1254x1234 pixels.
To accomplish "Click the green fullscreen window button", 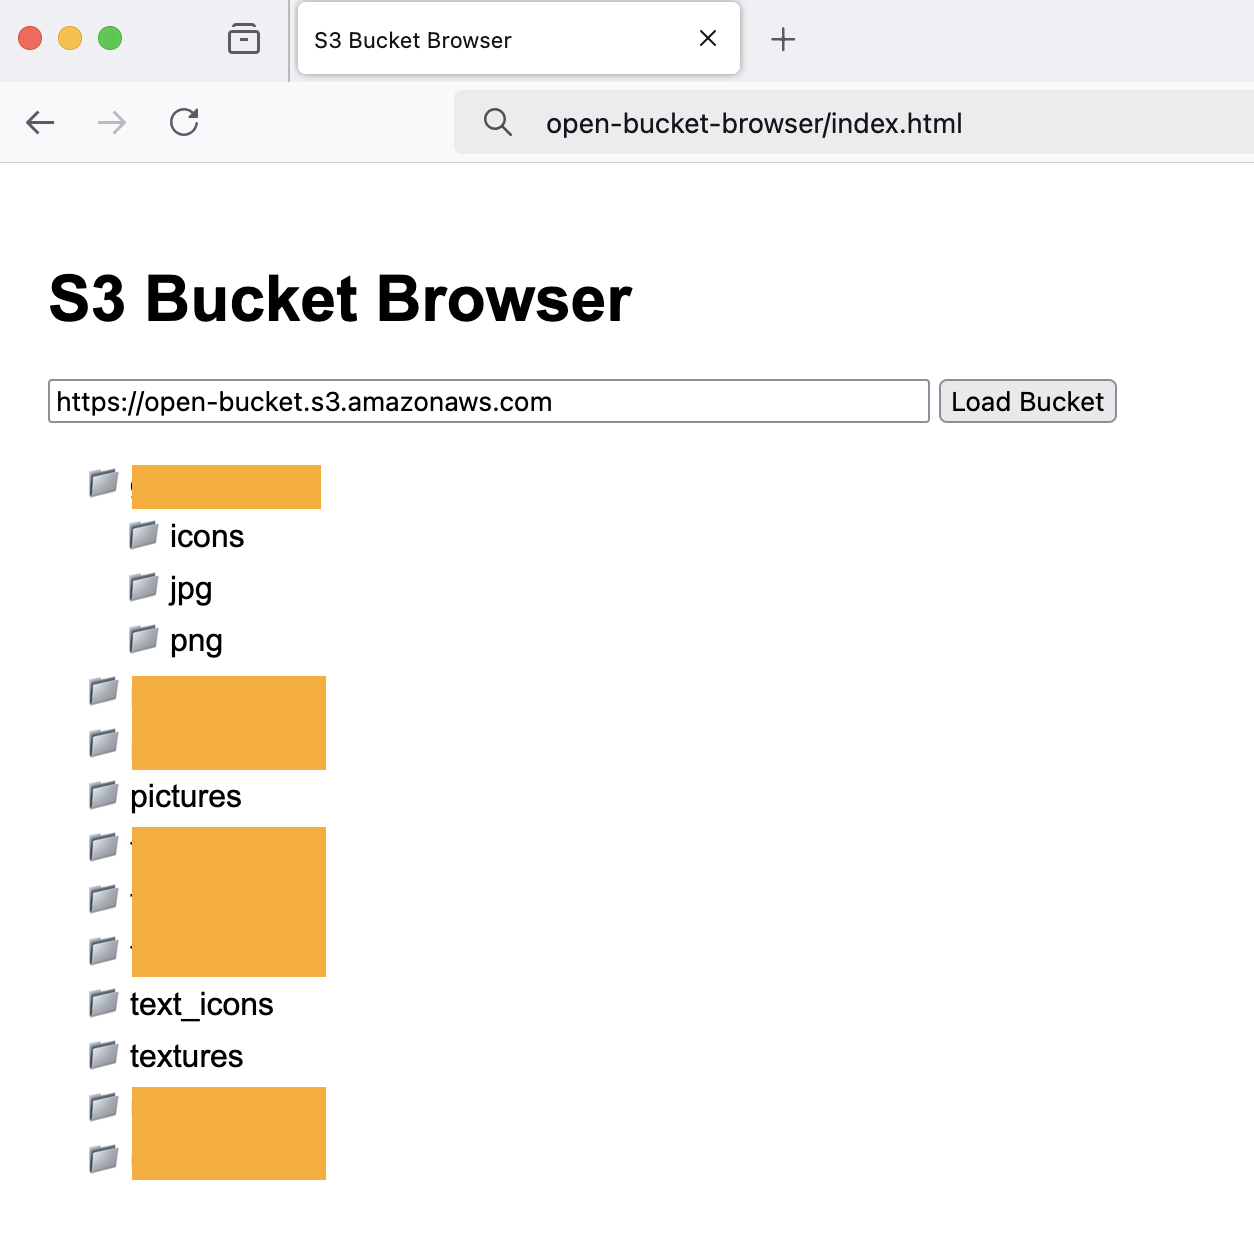I will point(110,38).
